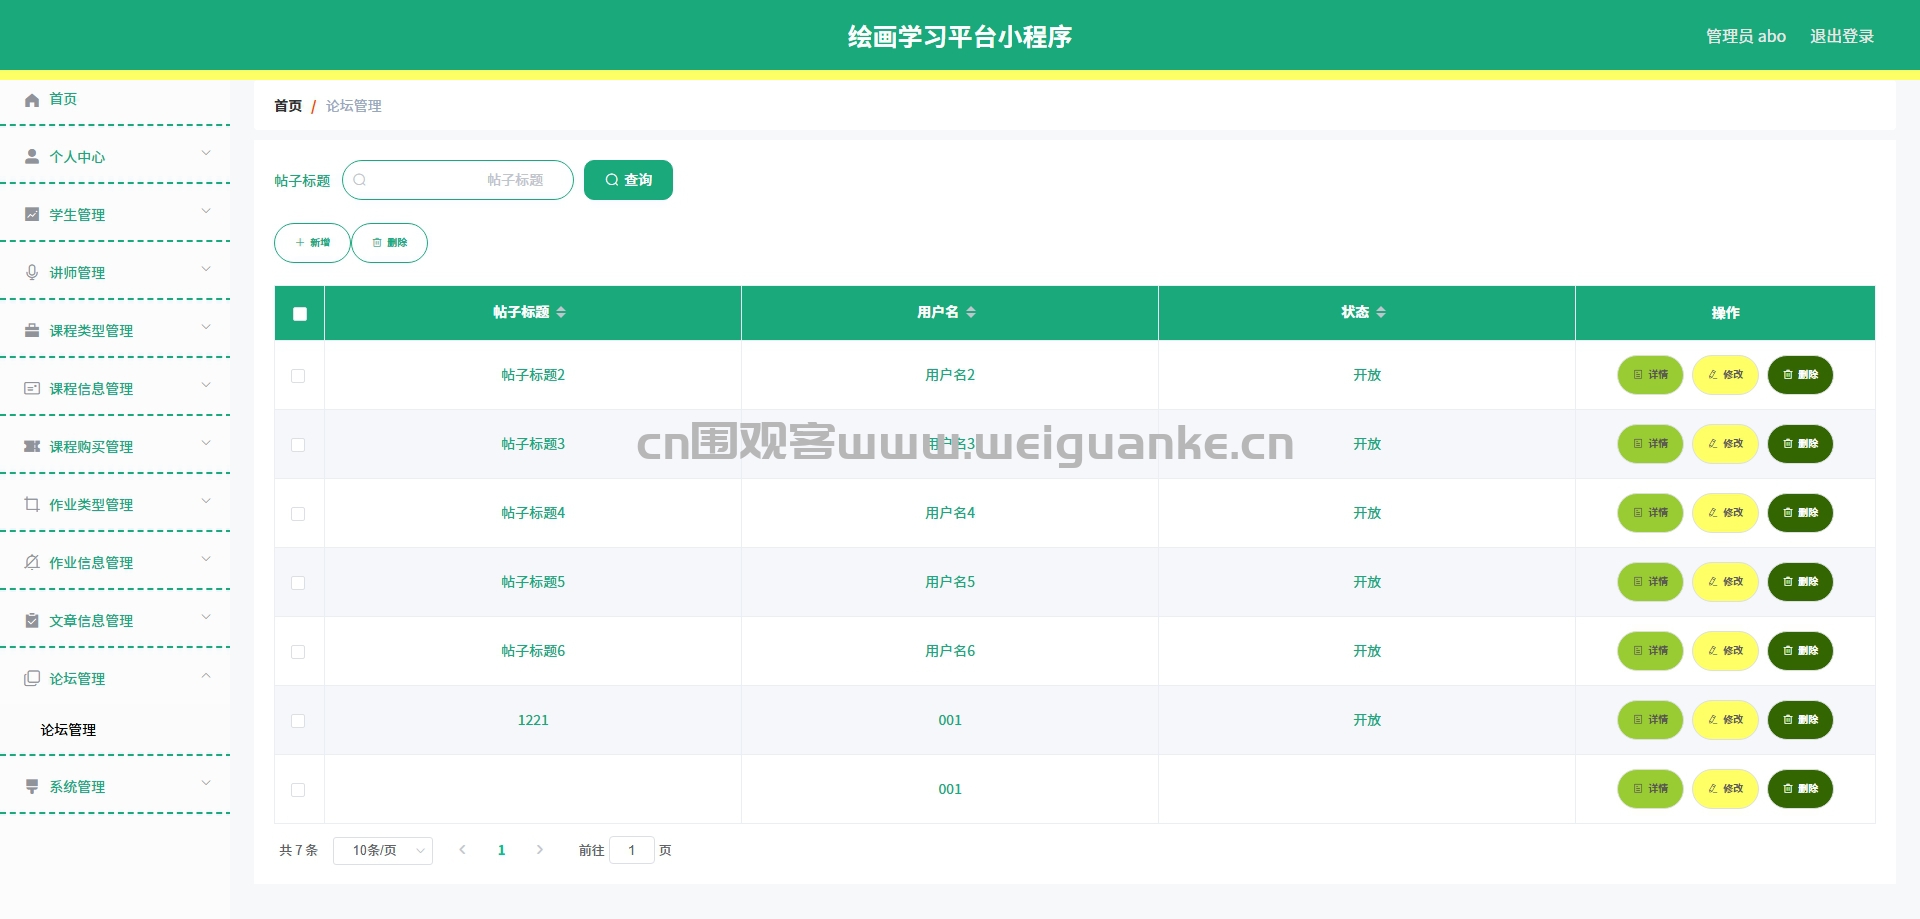This screenshot has height=919, width=1920.
Task: Expand 课程信息管理 chevron
Action: coord(206,385)
